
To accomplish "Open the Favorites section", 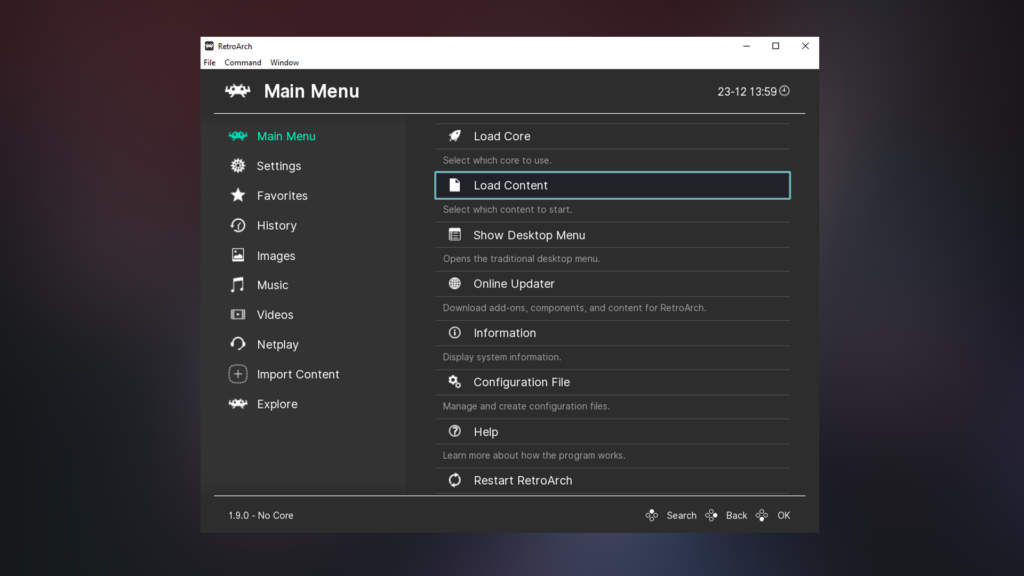I will (282, 196).
